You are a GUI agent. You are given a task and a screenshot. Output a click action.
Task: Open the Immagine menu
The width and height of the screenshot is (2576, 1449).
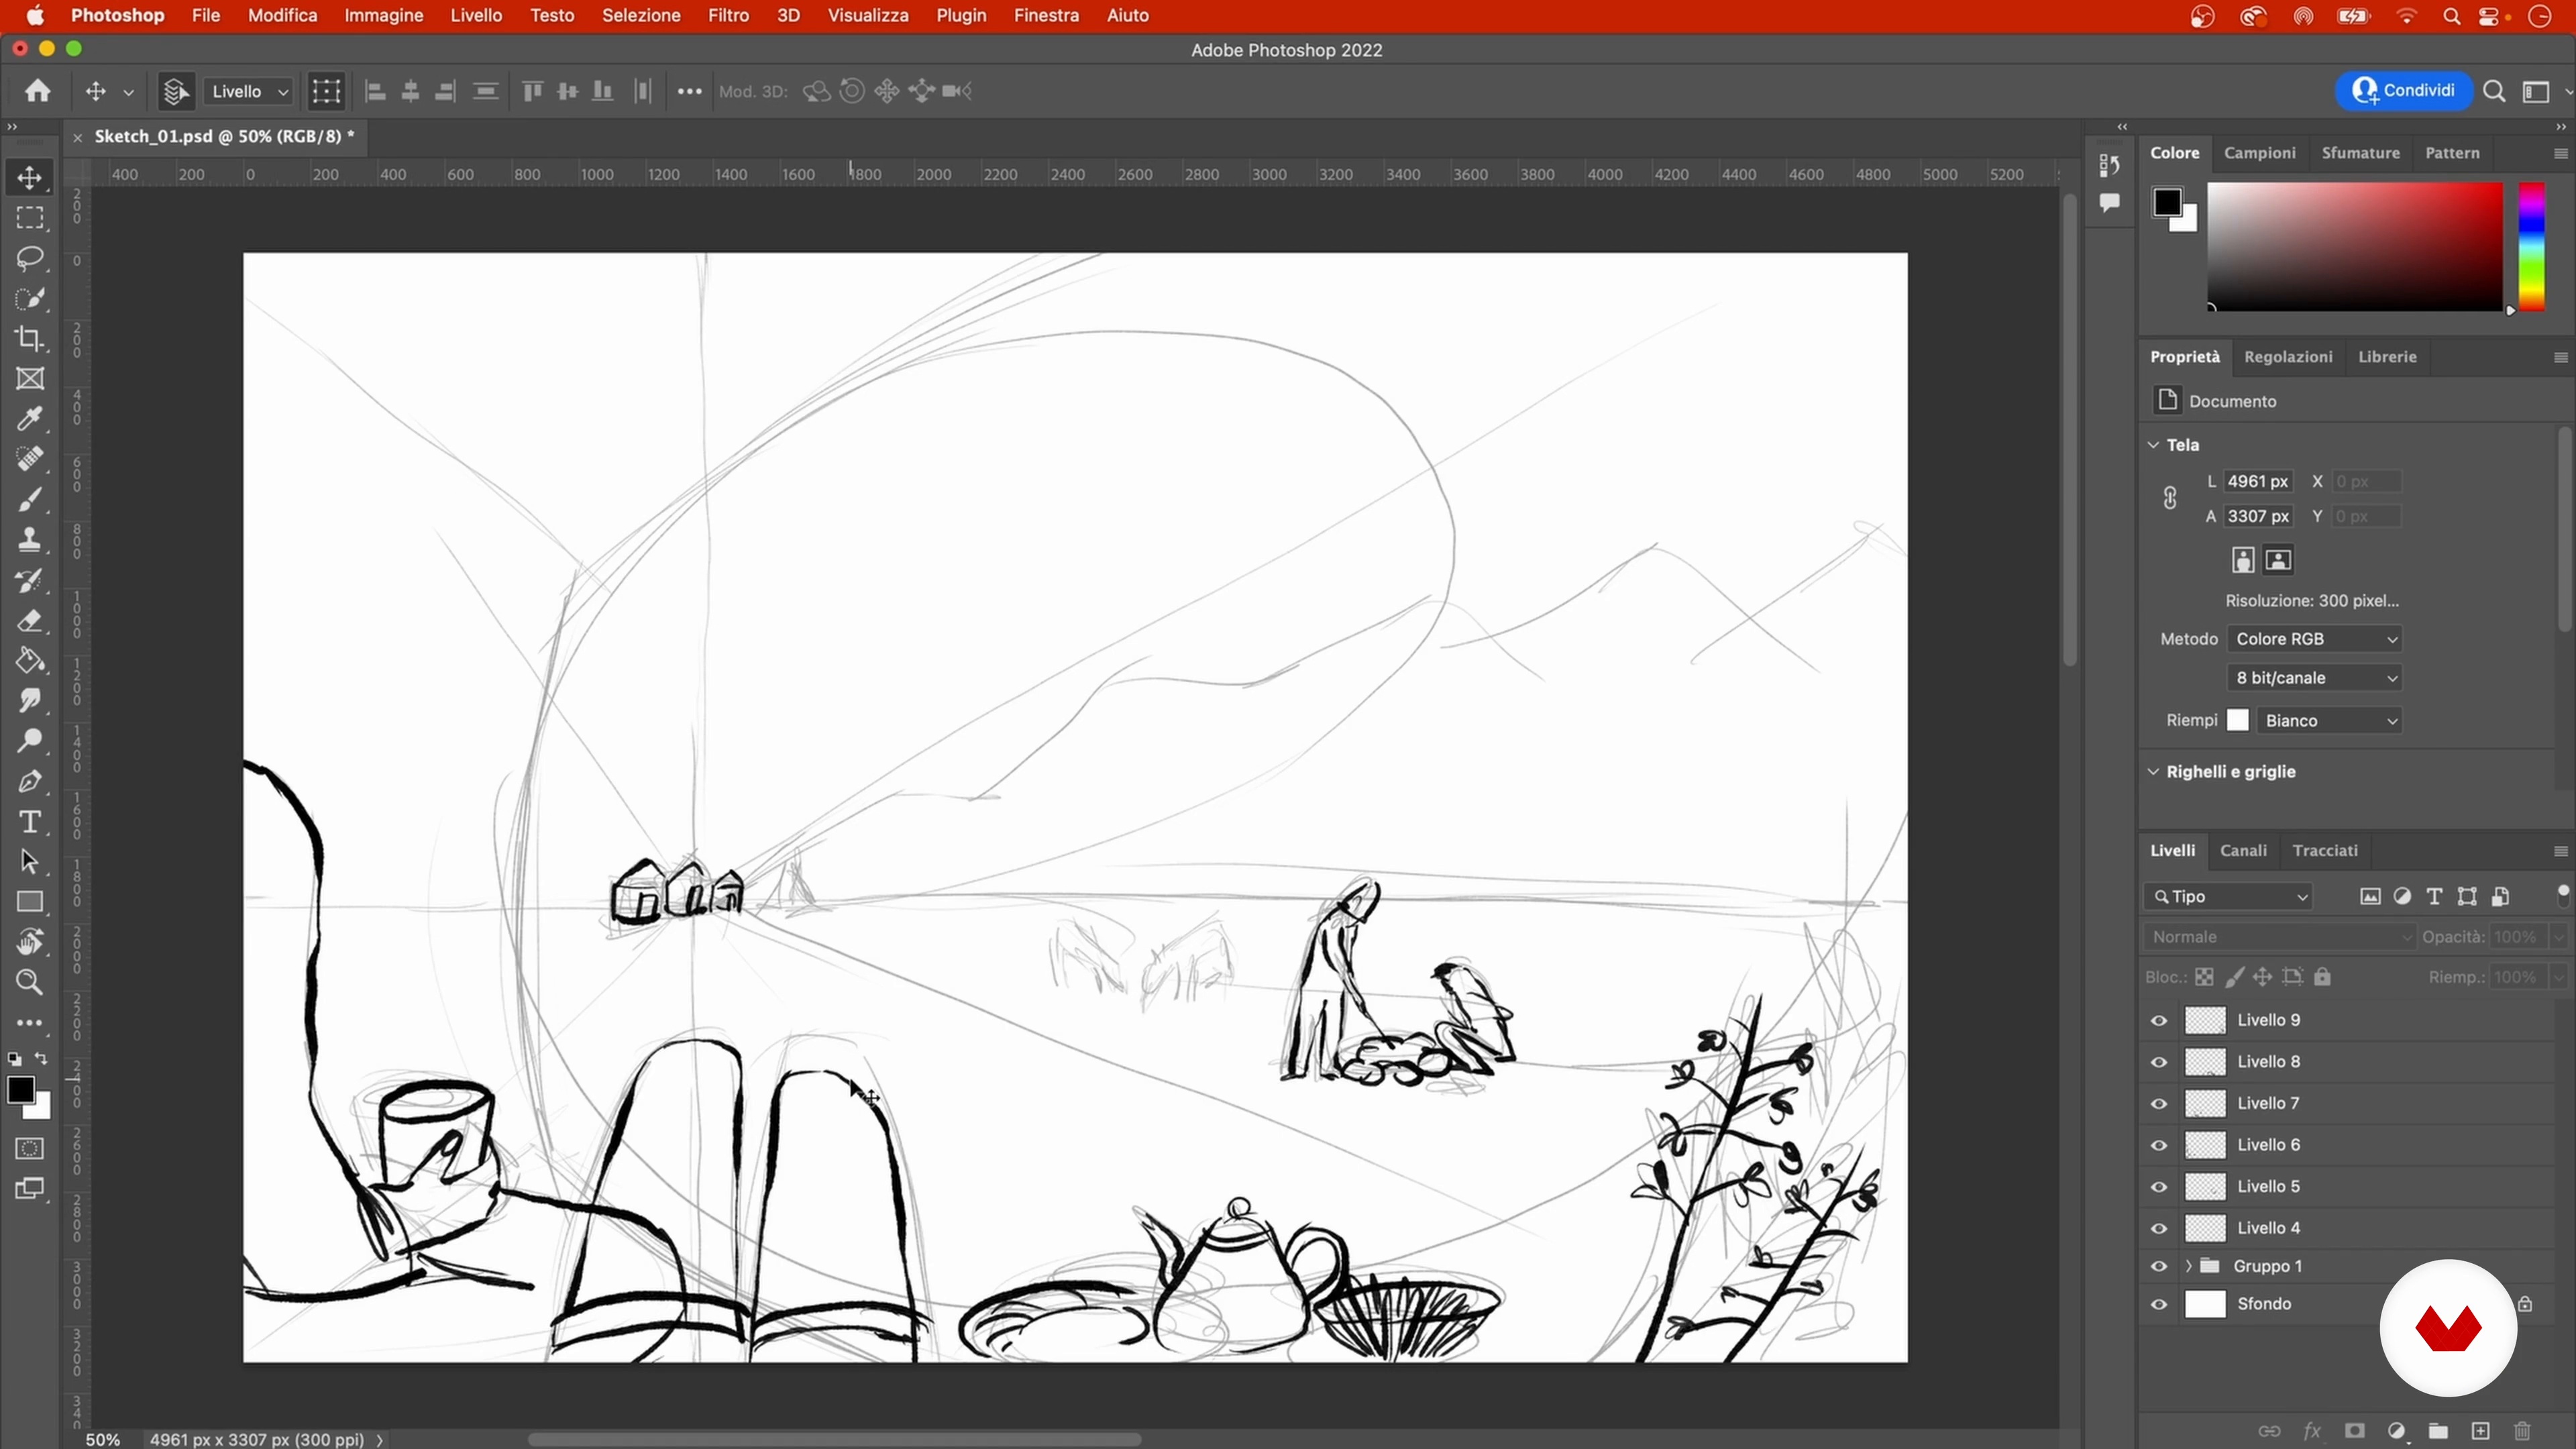[384, 16]
